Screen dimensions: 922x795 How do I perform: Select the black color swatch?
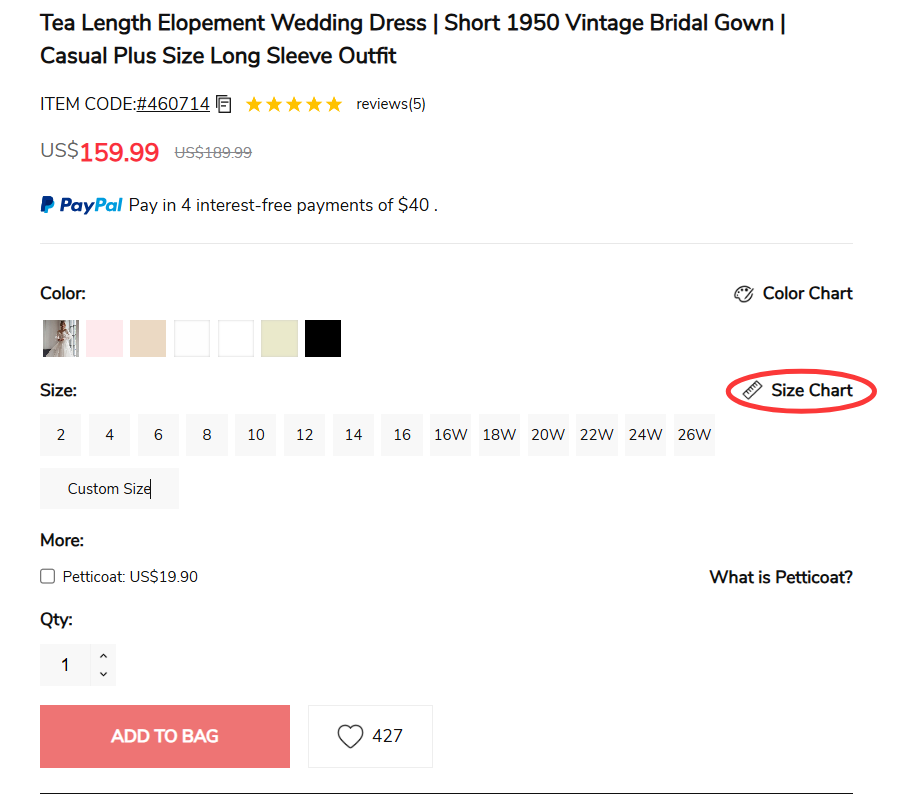pyautogui.click(x=323, y=339)
